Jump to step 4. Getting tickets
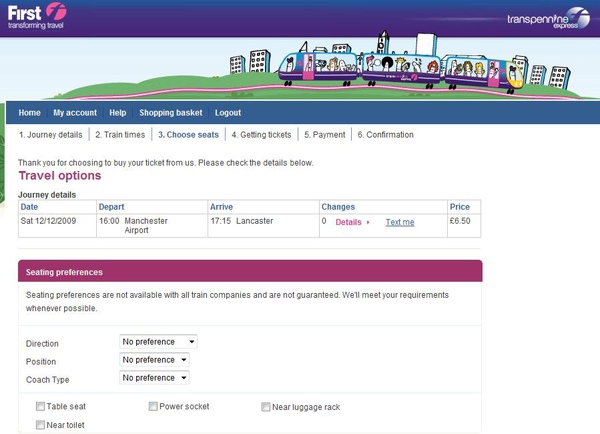The image size is (600, 434). pyautogui.click(x=261, y=135)
